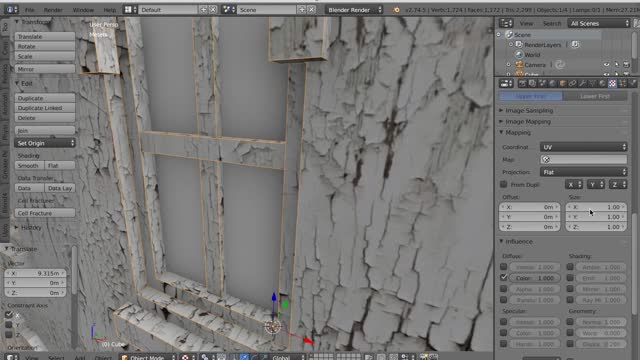Click the RenderLayers icon in outliner
This screenshot has height=360, width=640.
pyautogui.click(x=519, y=44)
